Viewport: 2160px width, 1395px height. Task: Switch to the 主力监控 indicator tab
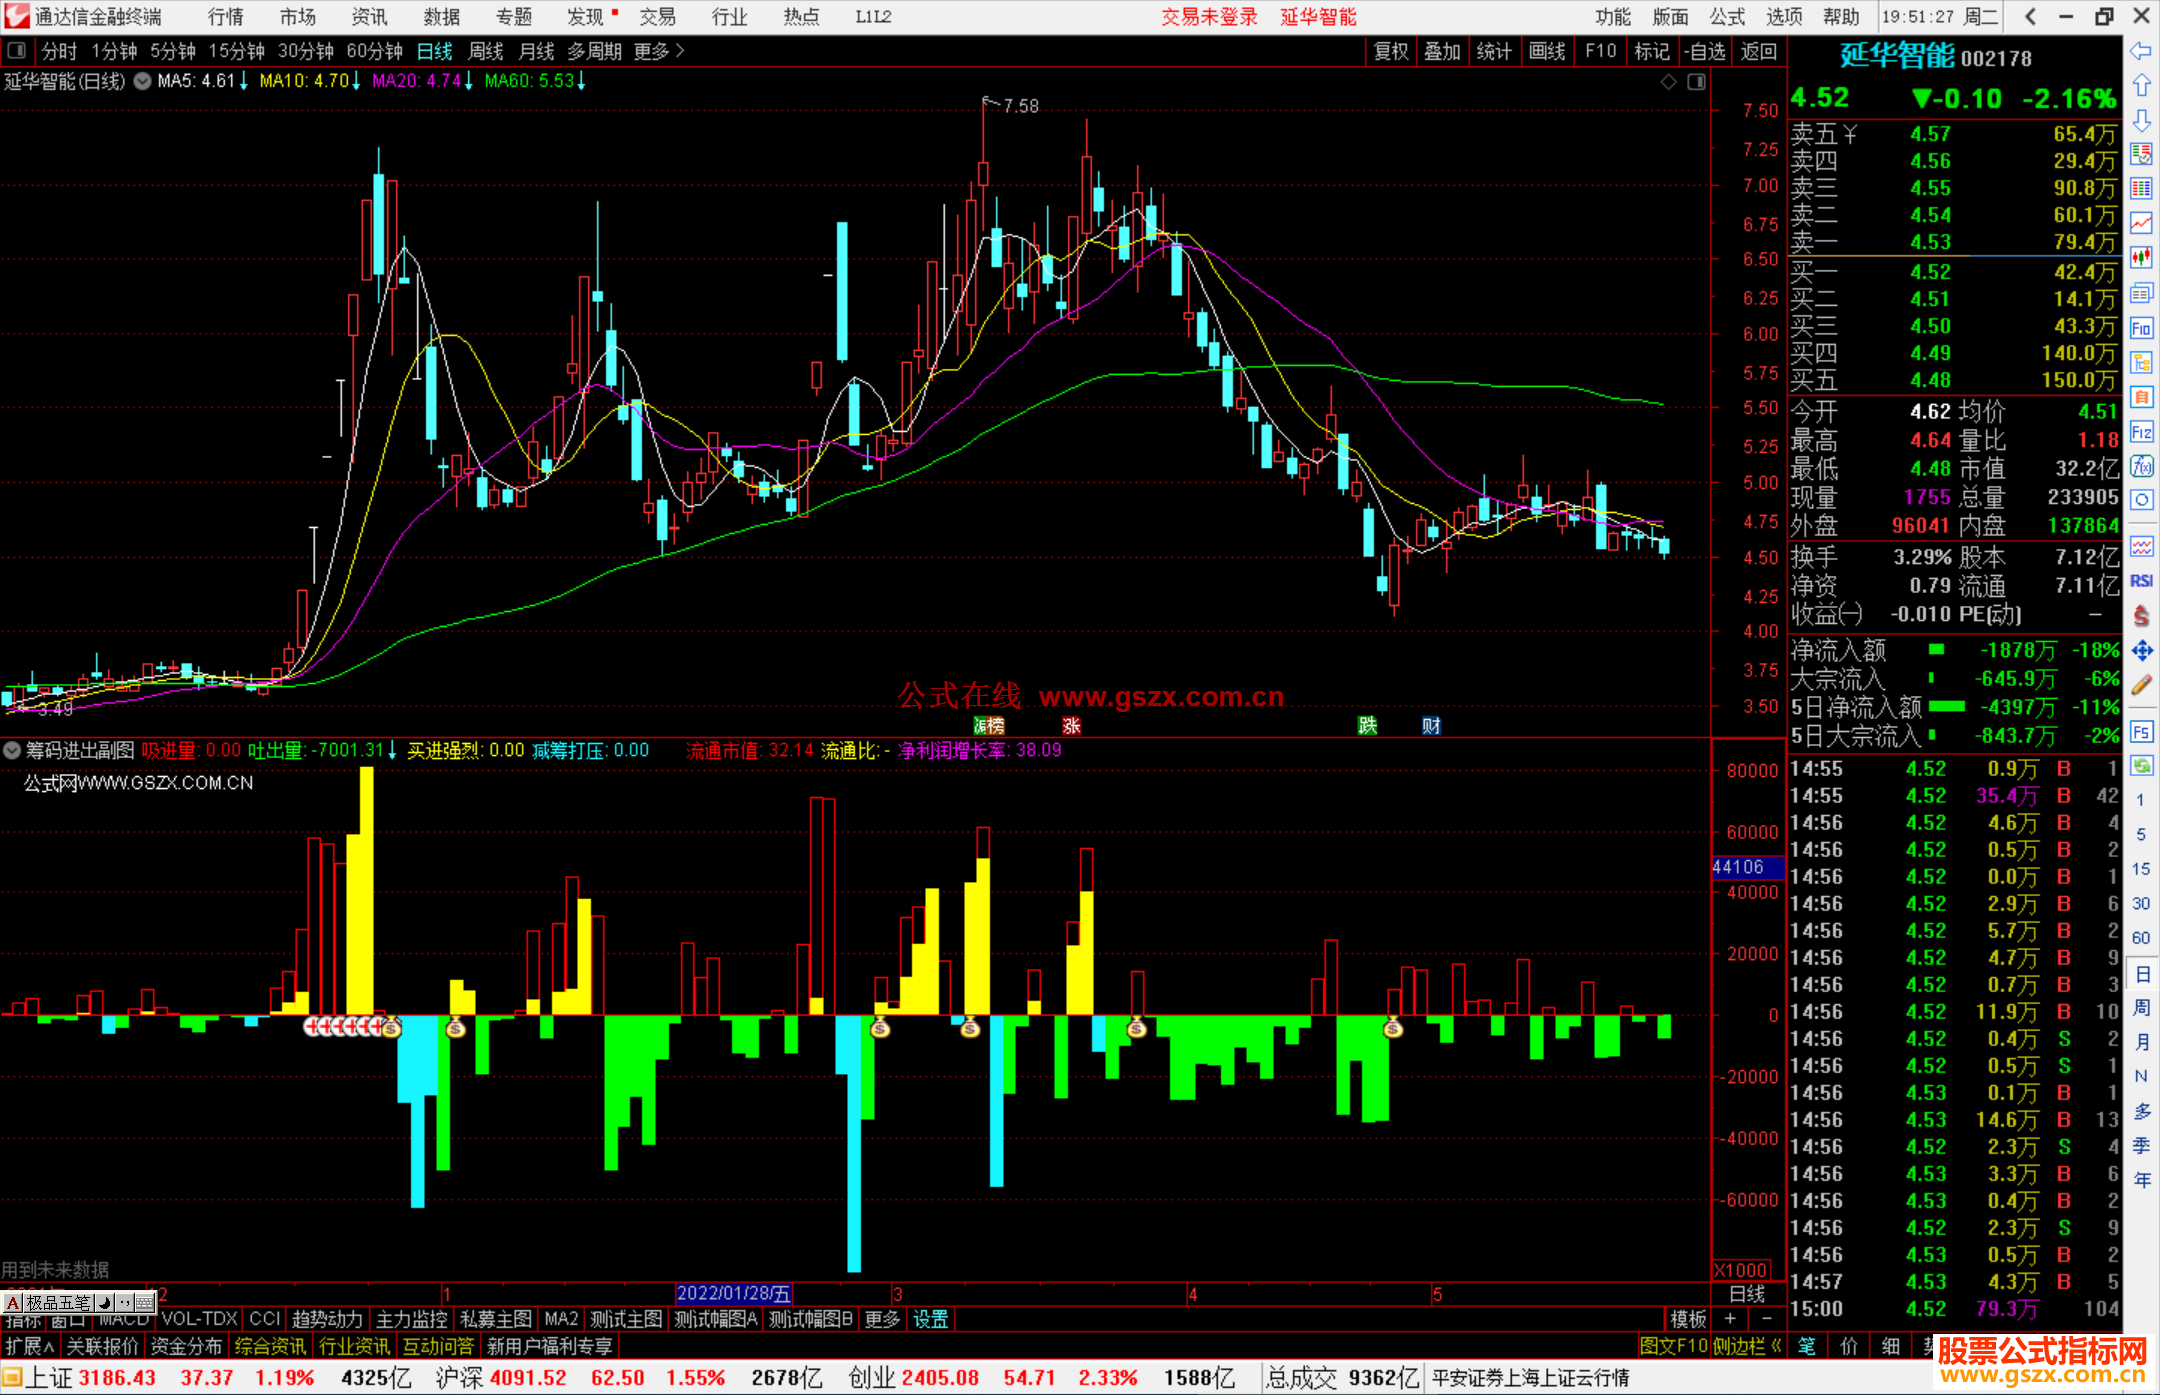(411, 1319)
